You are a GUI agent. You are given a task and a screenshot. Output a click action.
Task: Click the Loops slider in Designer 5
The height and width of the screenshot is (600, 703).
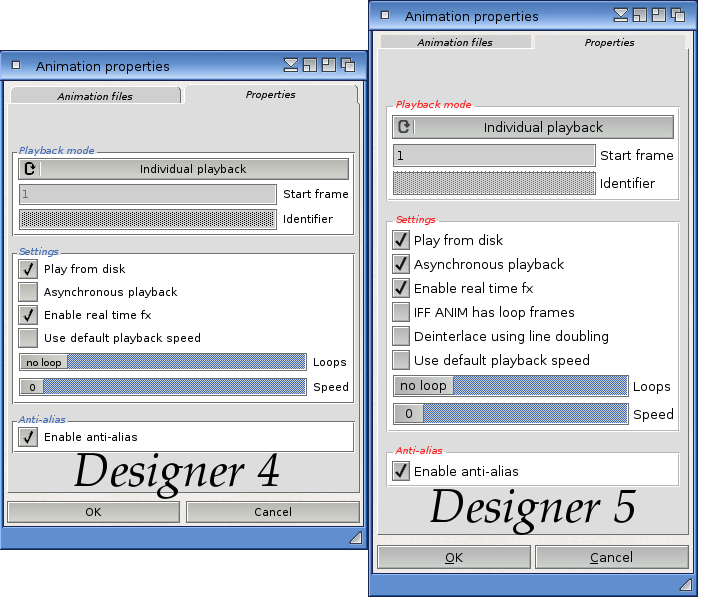point(511,386)
